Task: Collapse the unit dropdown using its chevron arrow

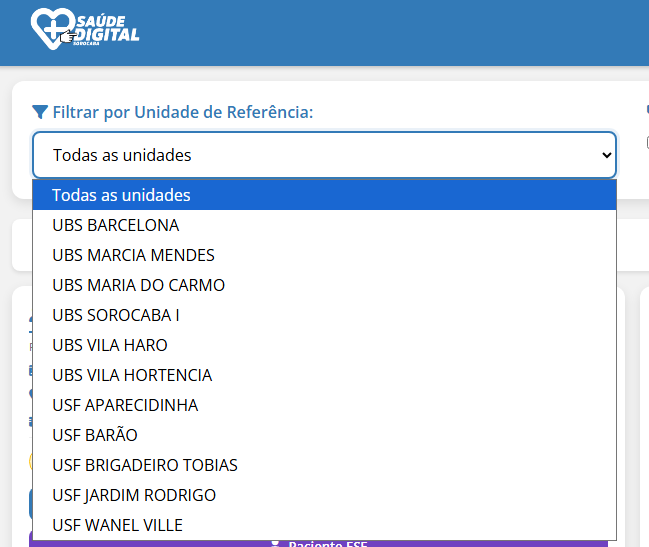Action: [x=605, y=155]
